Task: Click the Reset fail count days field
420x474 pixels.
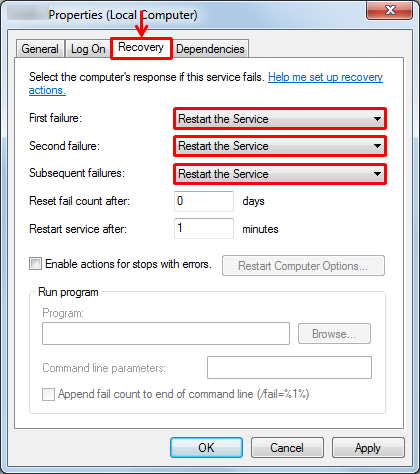Action: click(204, 201)
